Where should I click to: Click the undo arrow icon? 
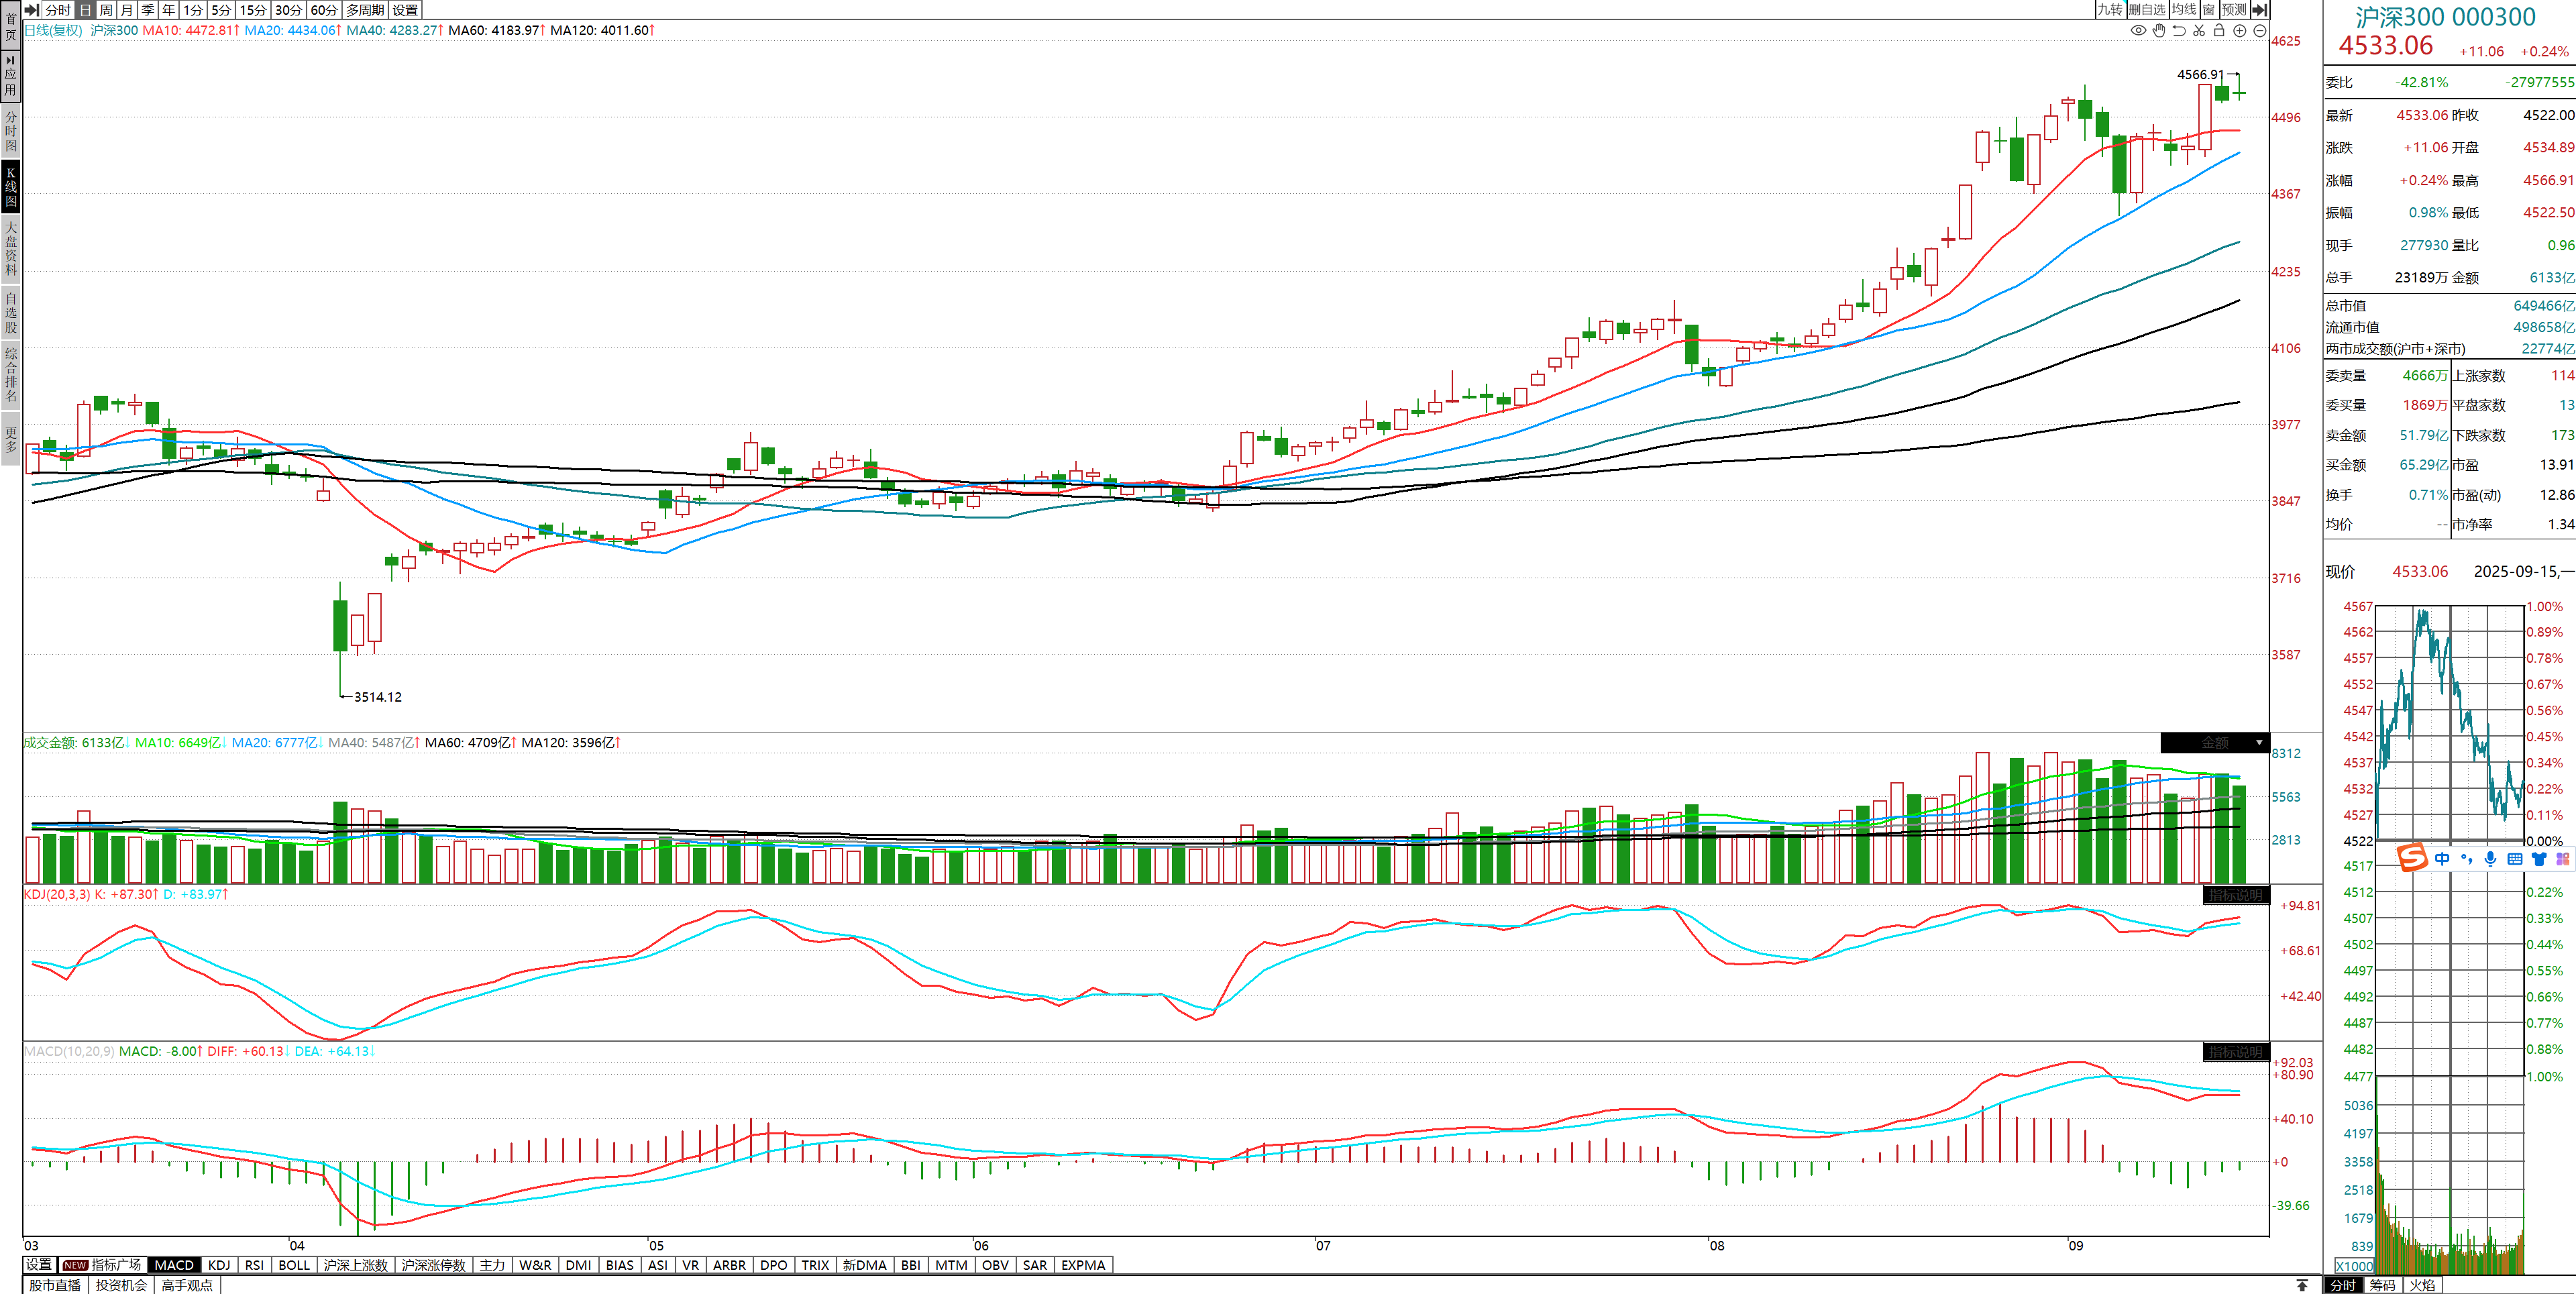click(x=2179, y=31)
